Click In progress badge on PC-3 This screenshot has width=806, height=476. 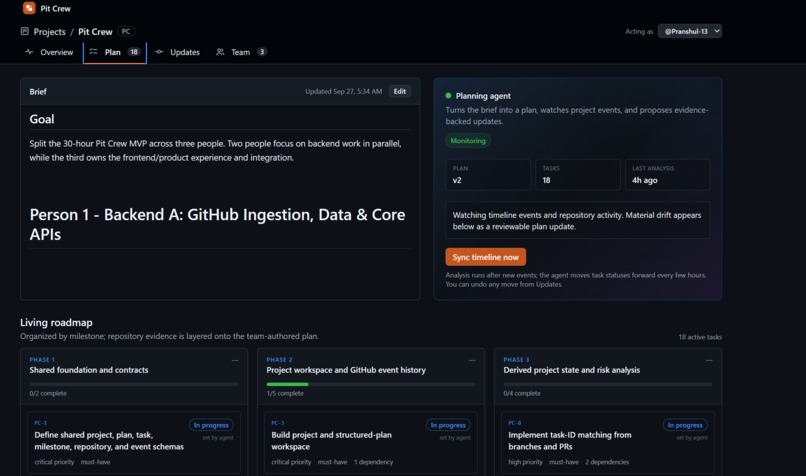pos(448,425)
